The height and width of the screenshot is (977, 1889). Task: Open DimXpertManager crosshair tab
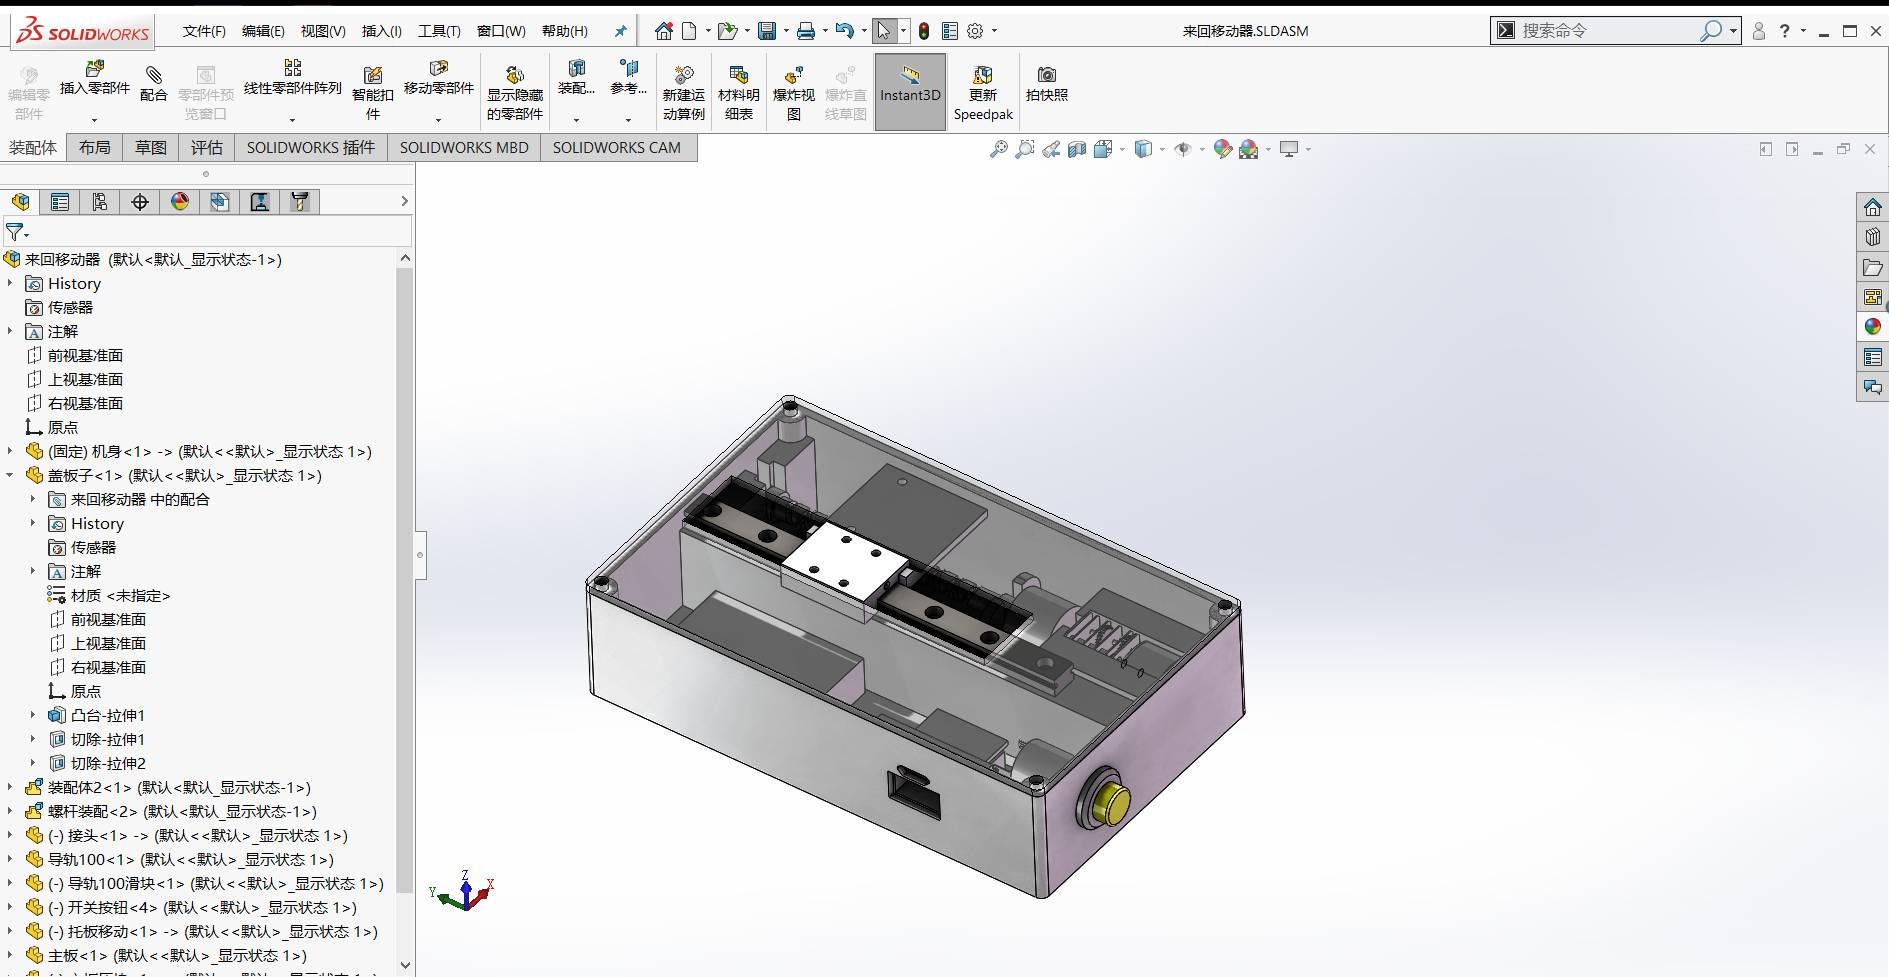click(x=140, y=202)
